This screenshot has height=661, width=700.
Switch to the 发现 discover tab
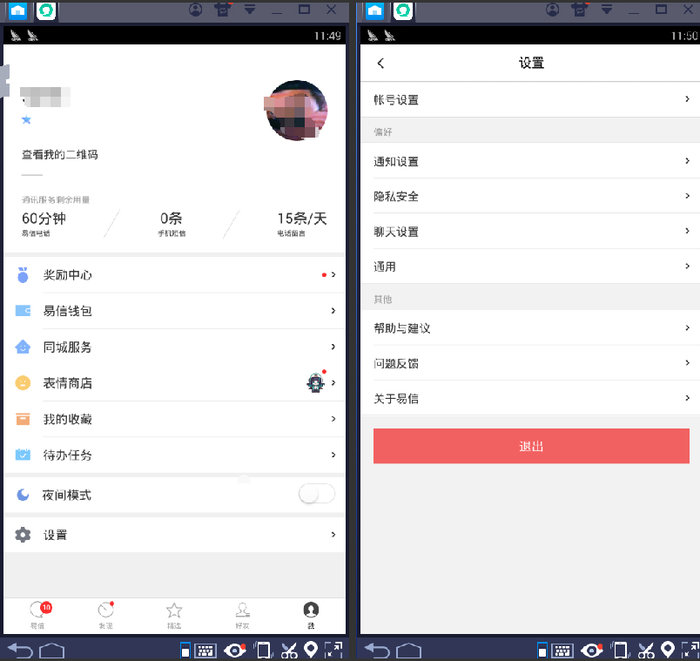(x=106, y=615)
